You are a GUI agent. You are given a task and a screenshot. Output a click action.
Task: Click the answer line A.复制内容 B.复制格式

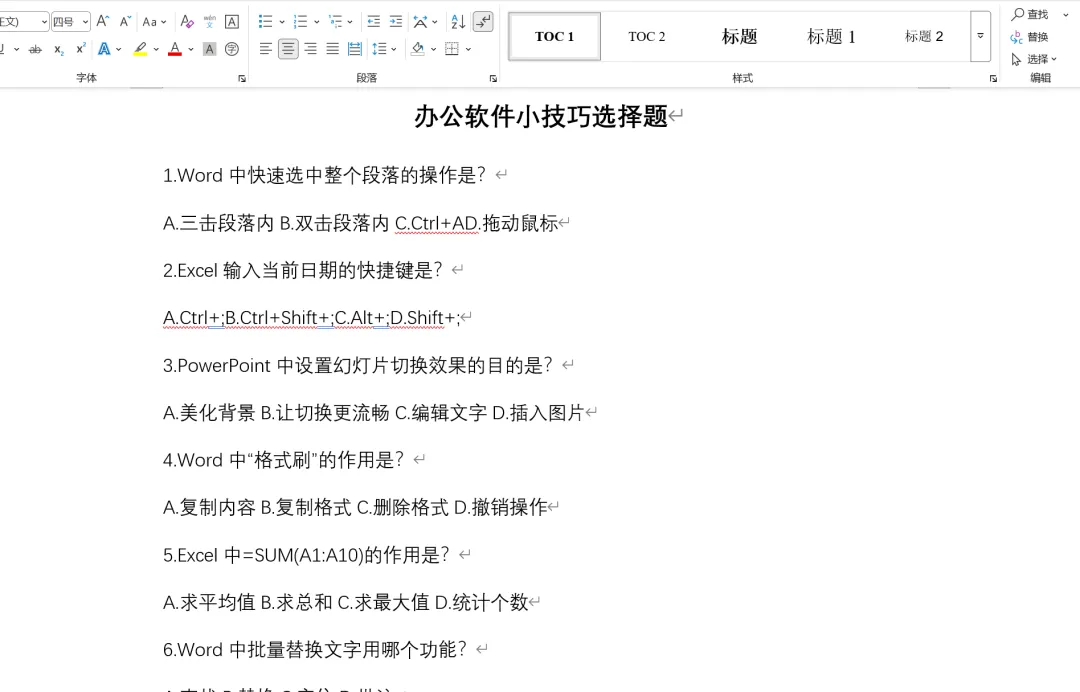pos(355,507)
